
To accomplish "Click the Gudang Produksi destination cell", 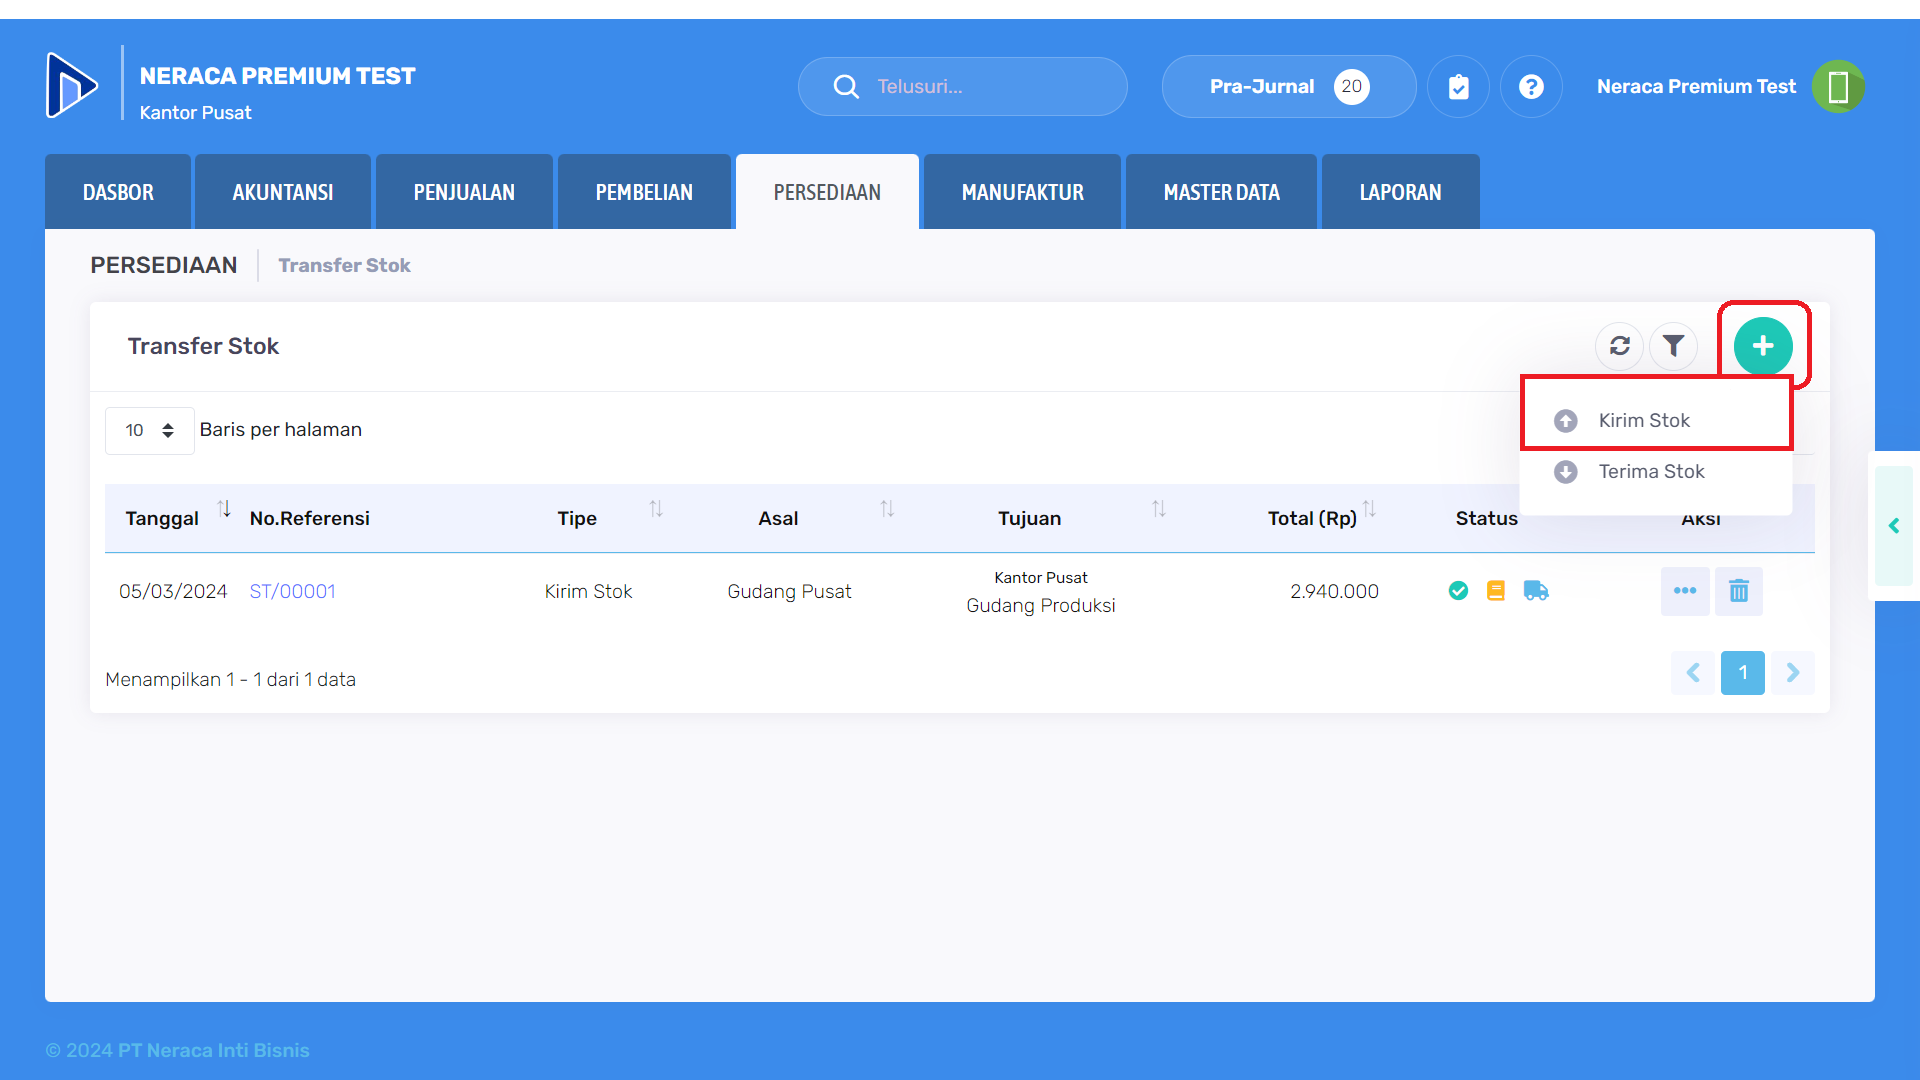I will click(1040, 606).
